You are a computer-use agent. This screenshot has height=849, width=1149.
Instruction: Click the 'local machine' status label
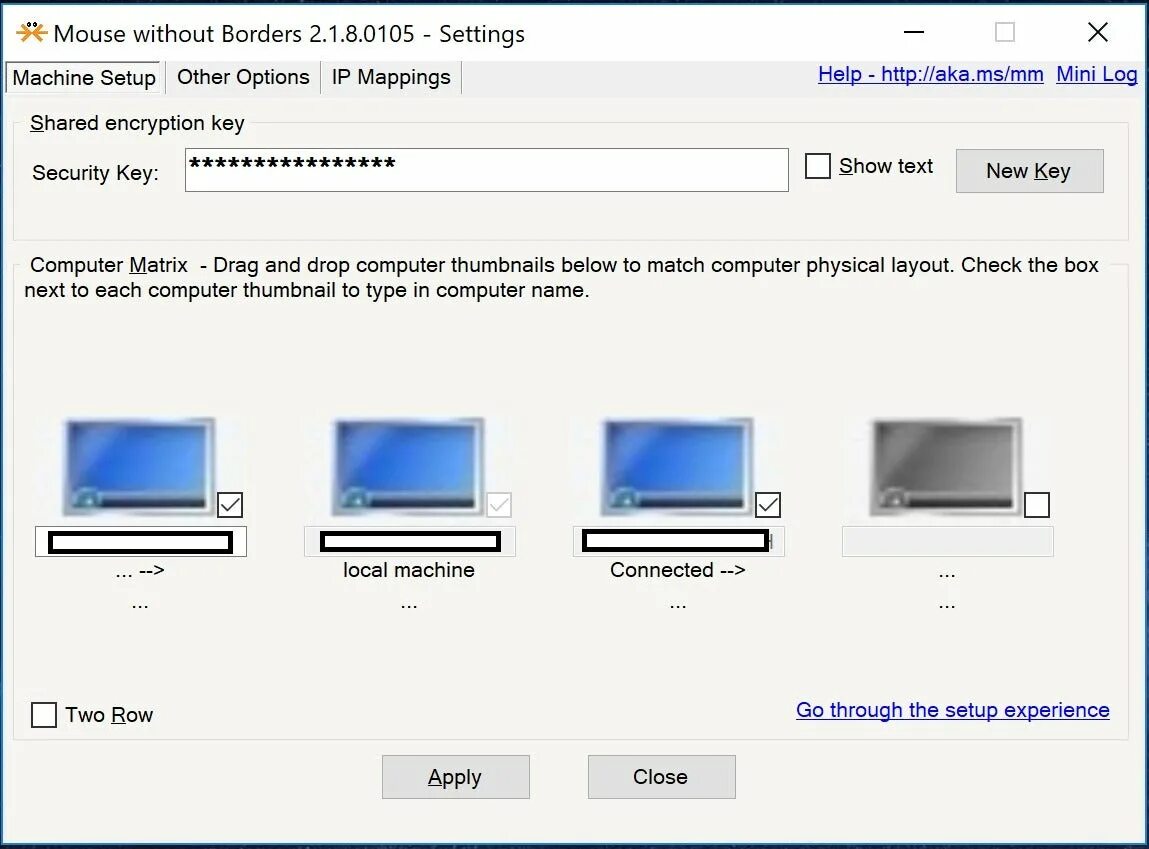point(409,570)
